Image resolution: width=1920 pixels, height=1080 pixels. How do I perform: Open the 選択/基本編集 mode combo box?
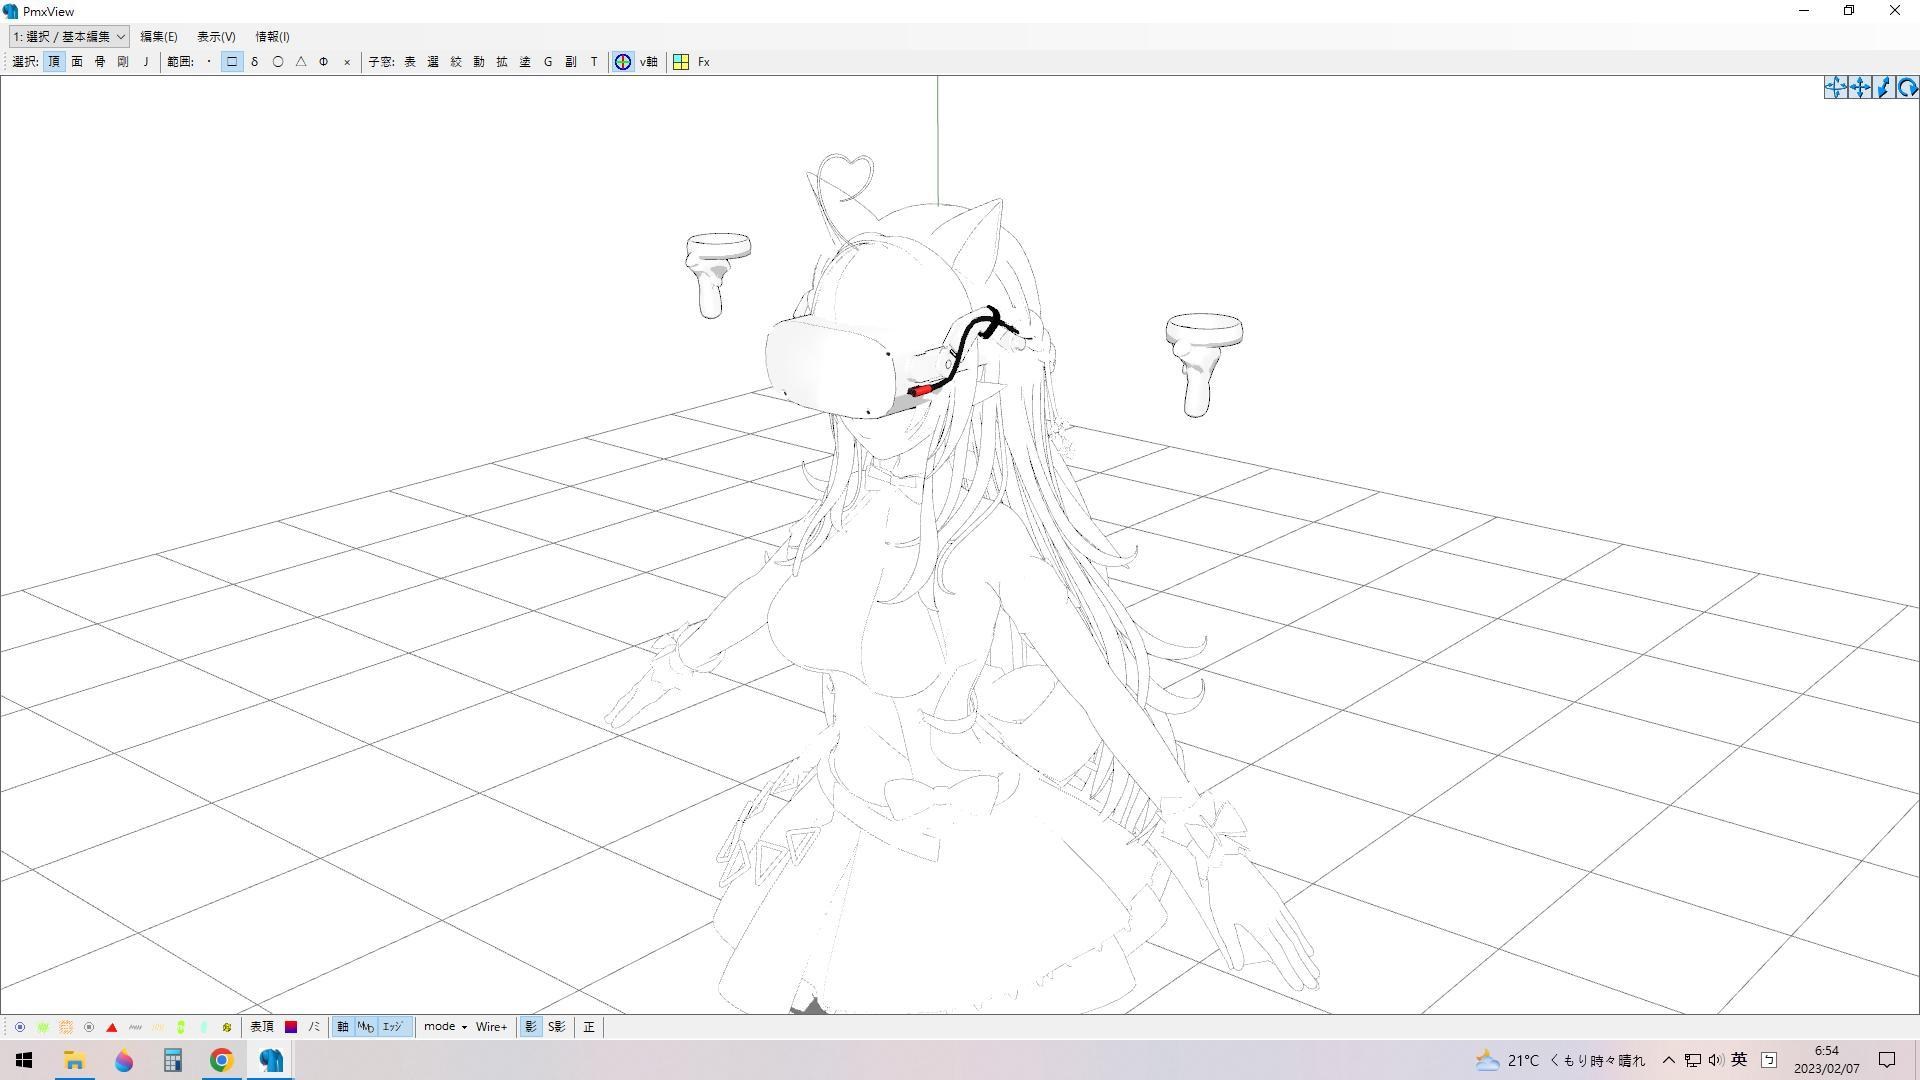coord(68,37)
